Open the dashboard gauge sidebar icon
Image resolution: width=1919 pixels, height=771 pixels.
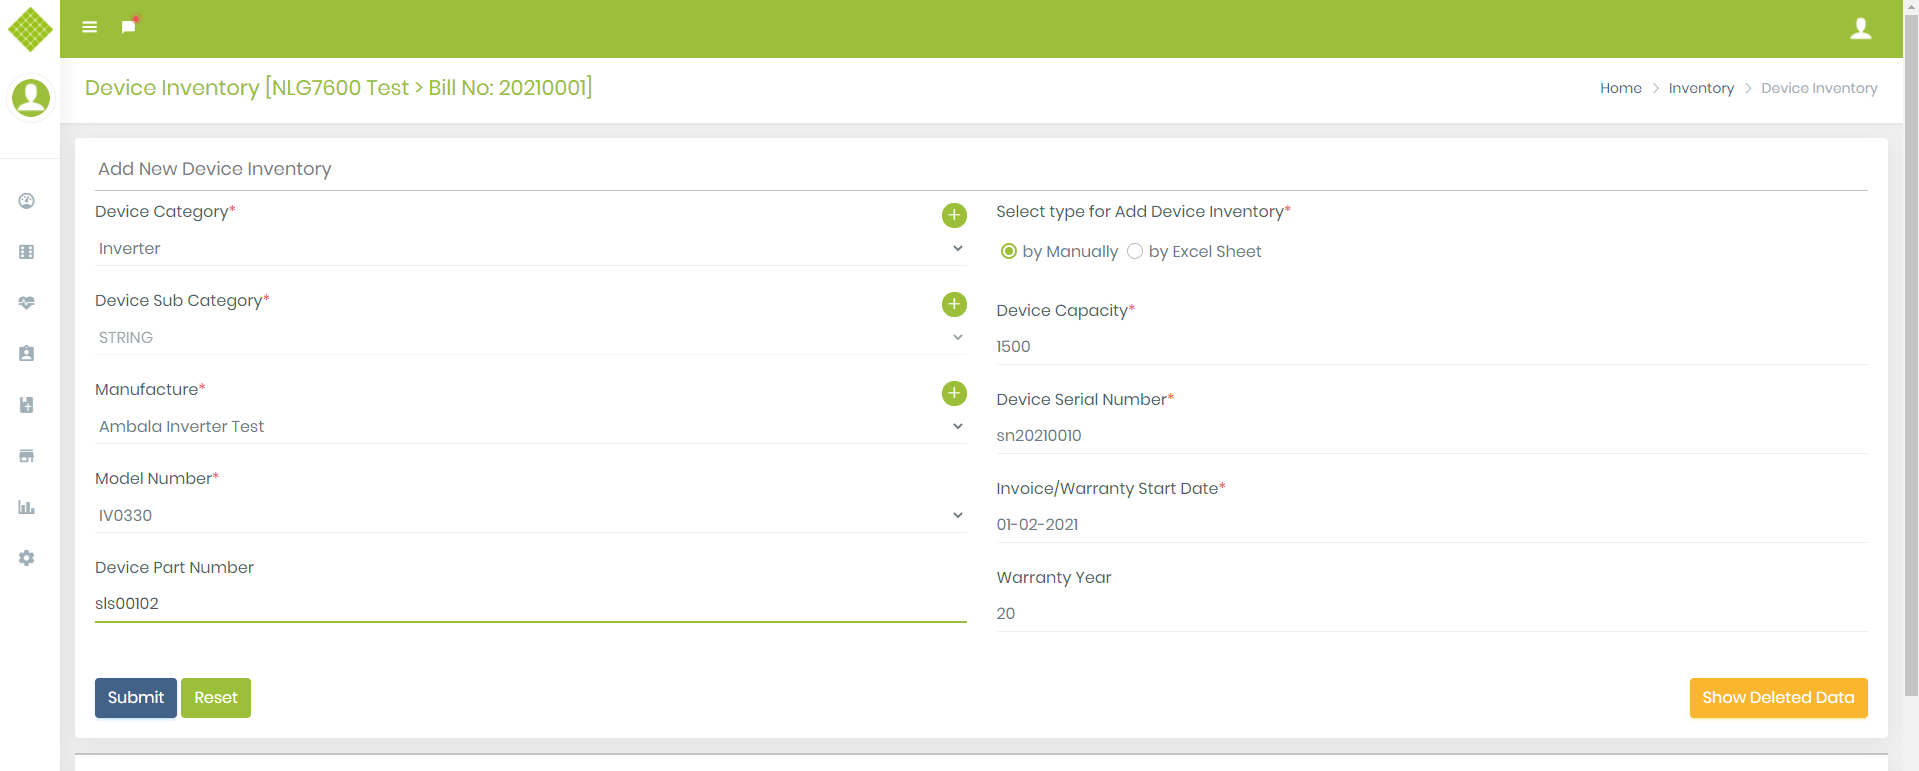[x=27, y=201]
